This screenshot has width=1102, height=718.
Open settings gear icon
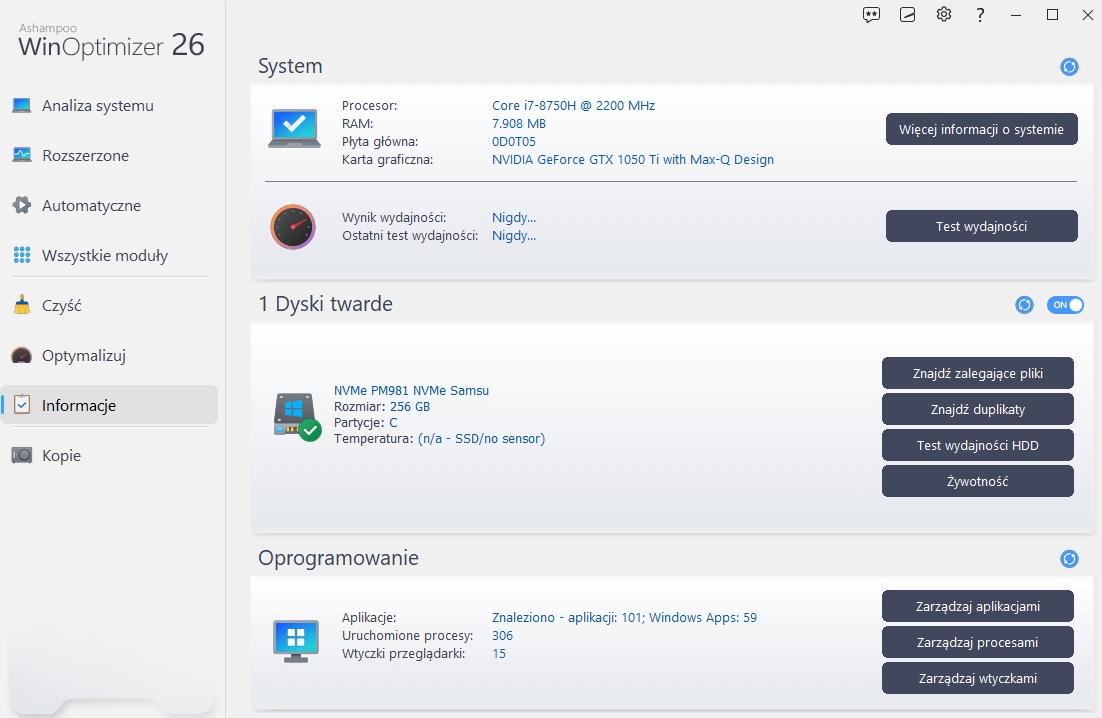click(944, 15)
